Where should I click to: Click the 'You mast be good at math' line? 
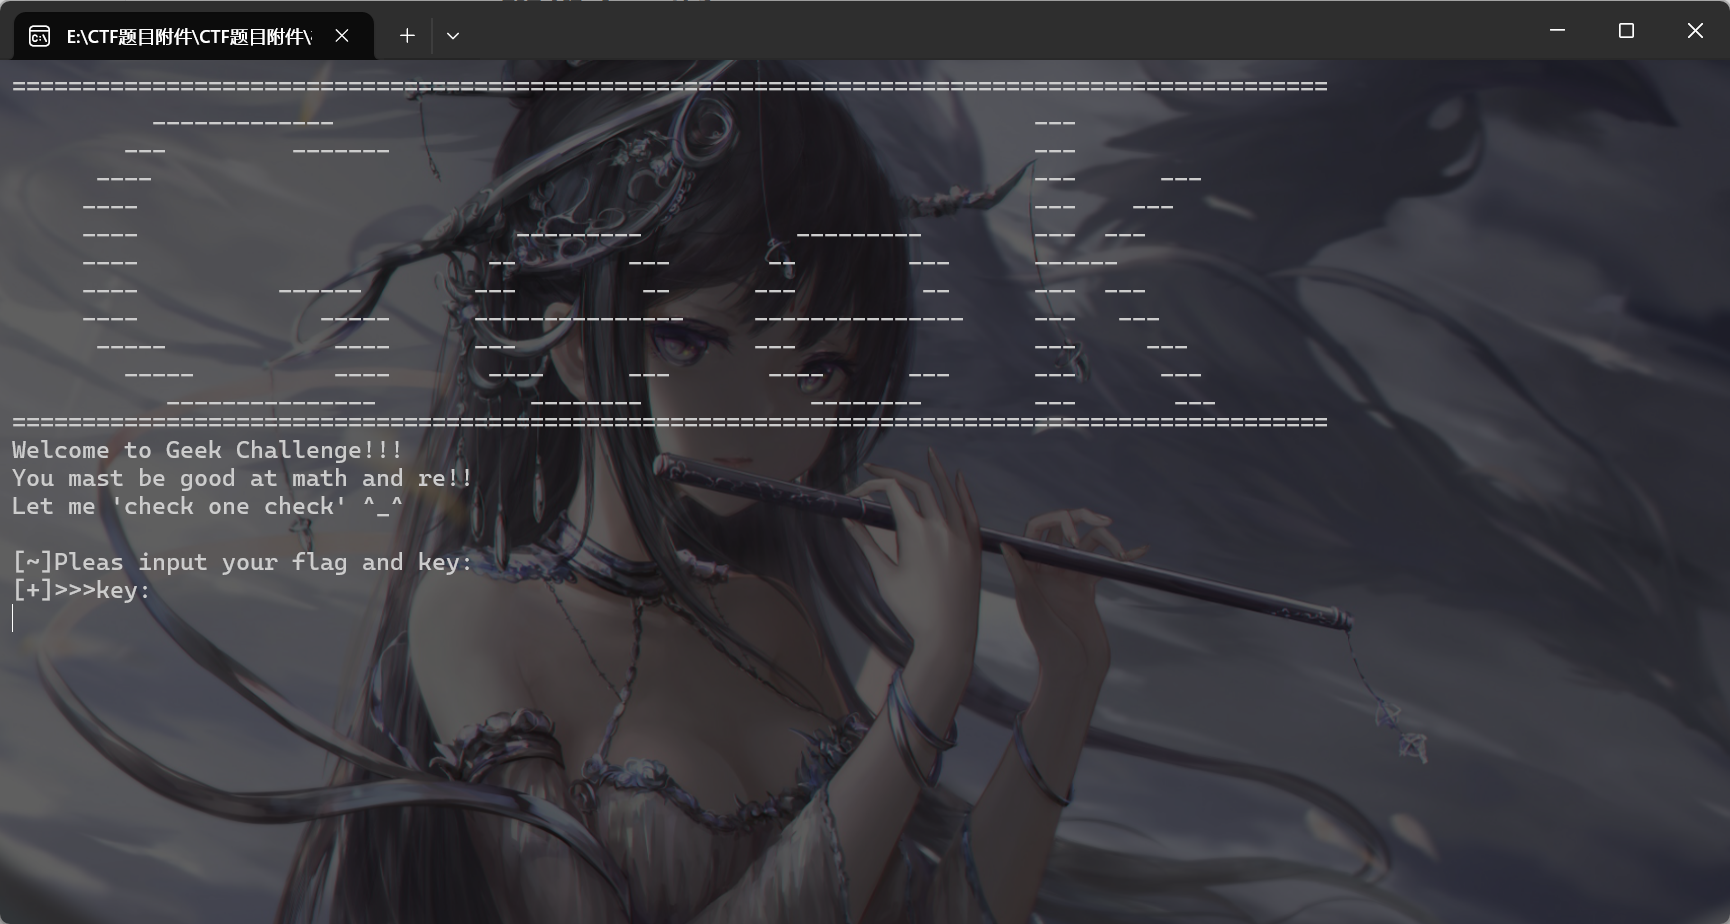pyautogui.click(x=242, y=479)
